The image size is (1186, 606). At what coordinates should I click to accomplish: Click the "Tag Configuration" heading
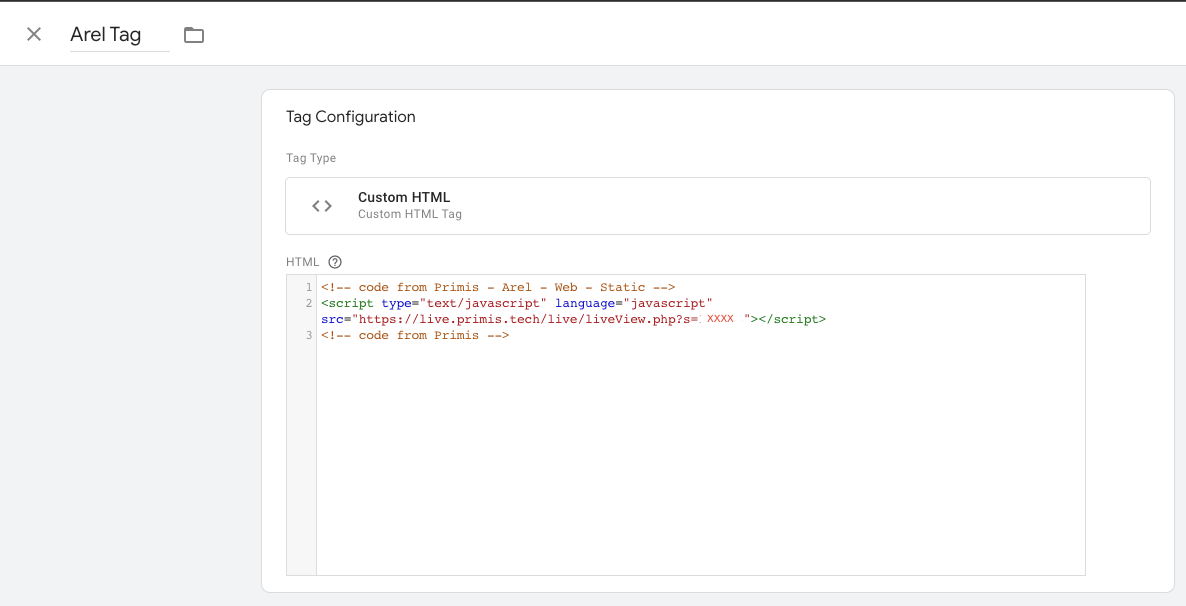pos(350,117)
